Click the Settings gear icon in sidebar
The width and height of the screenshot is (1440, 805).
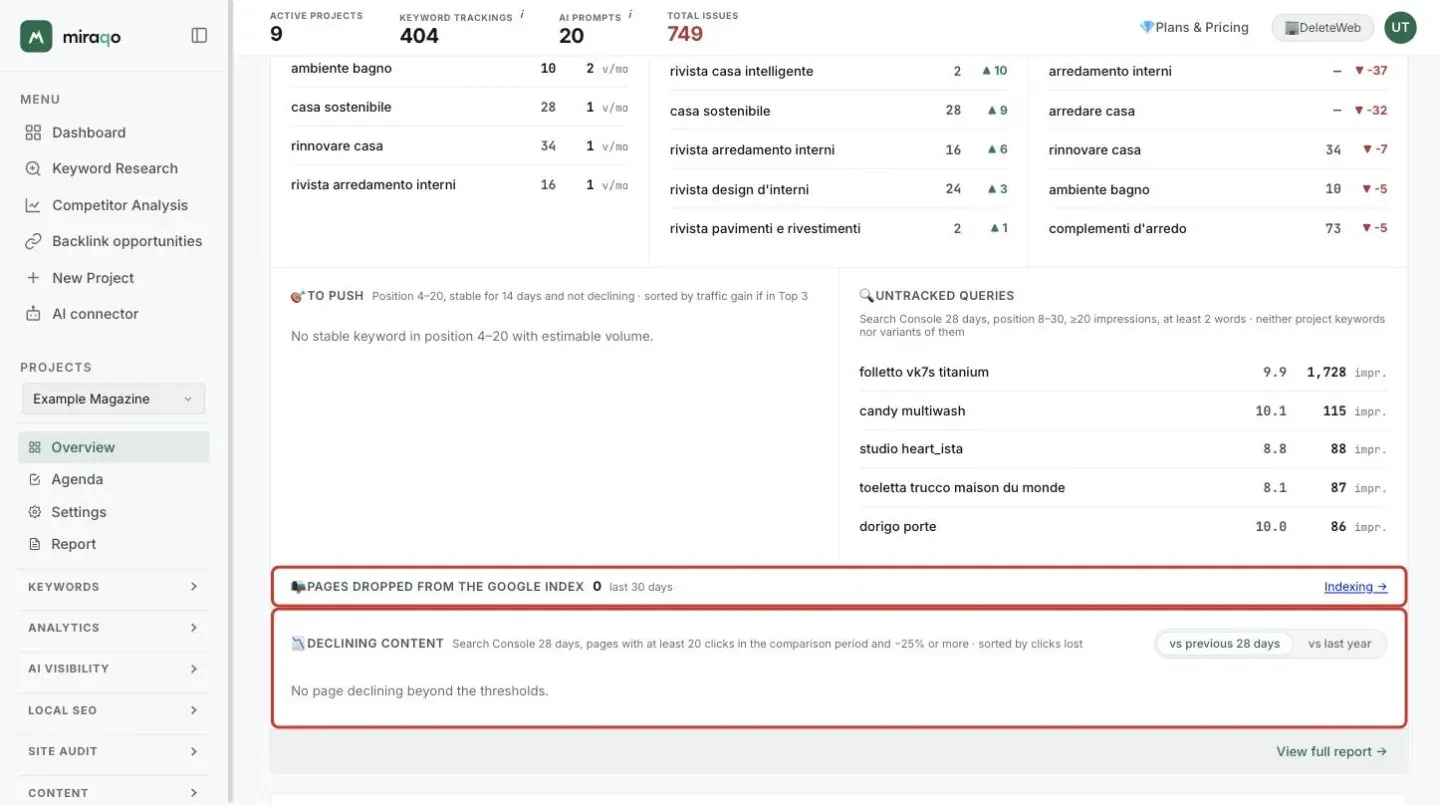pos(35,512)
